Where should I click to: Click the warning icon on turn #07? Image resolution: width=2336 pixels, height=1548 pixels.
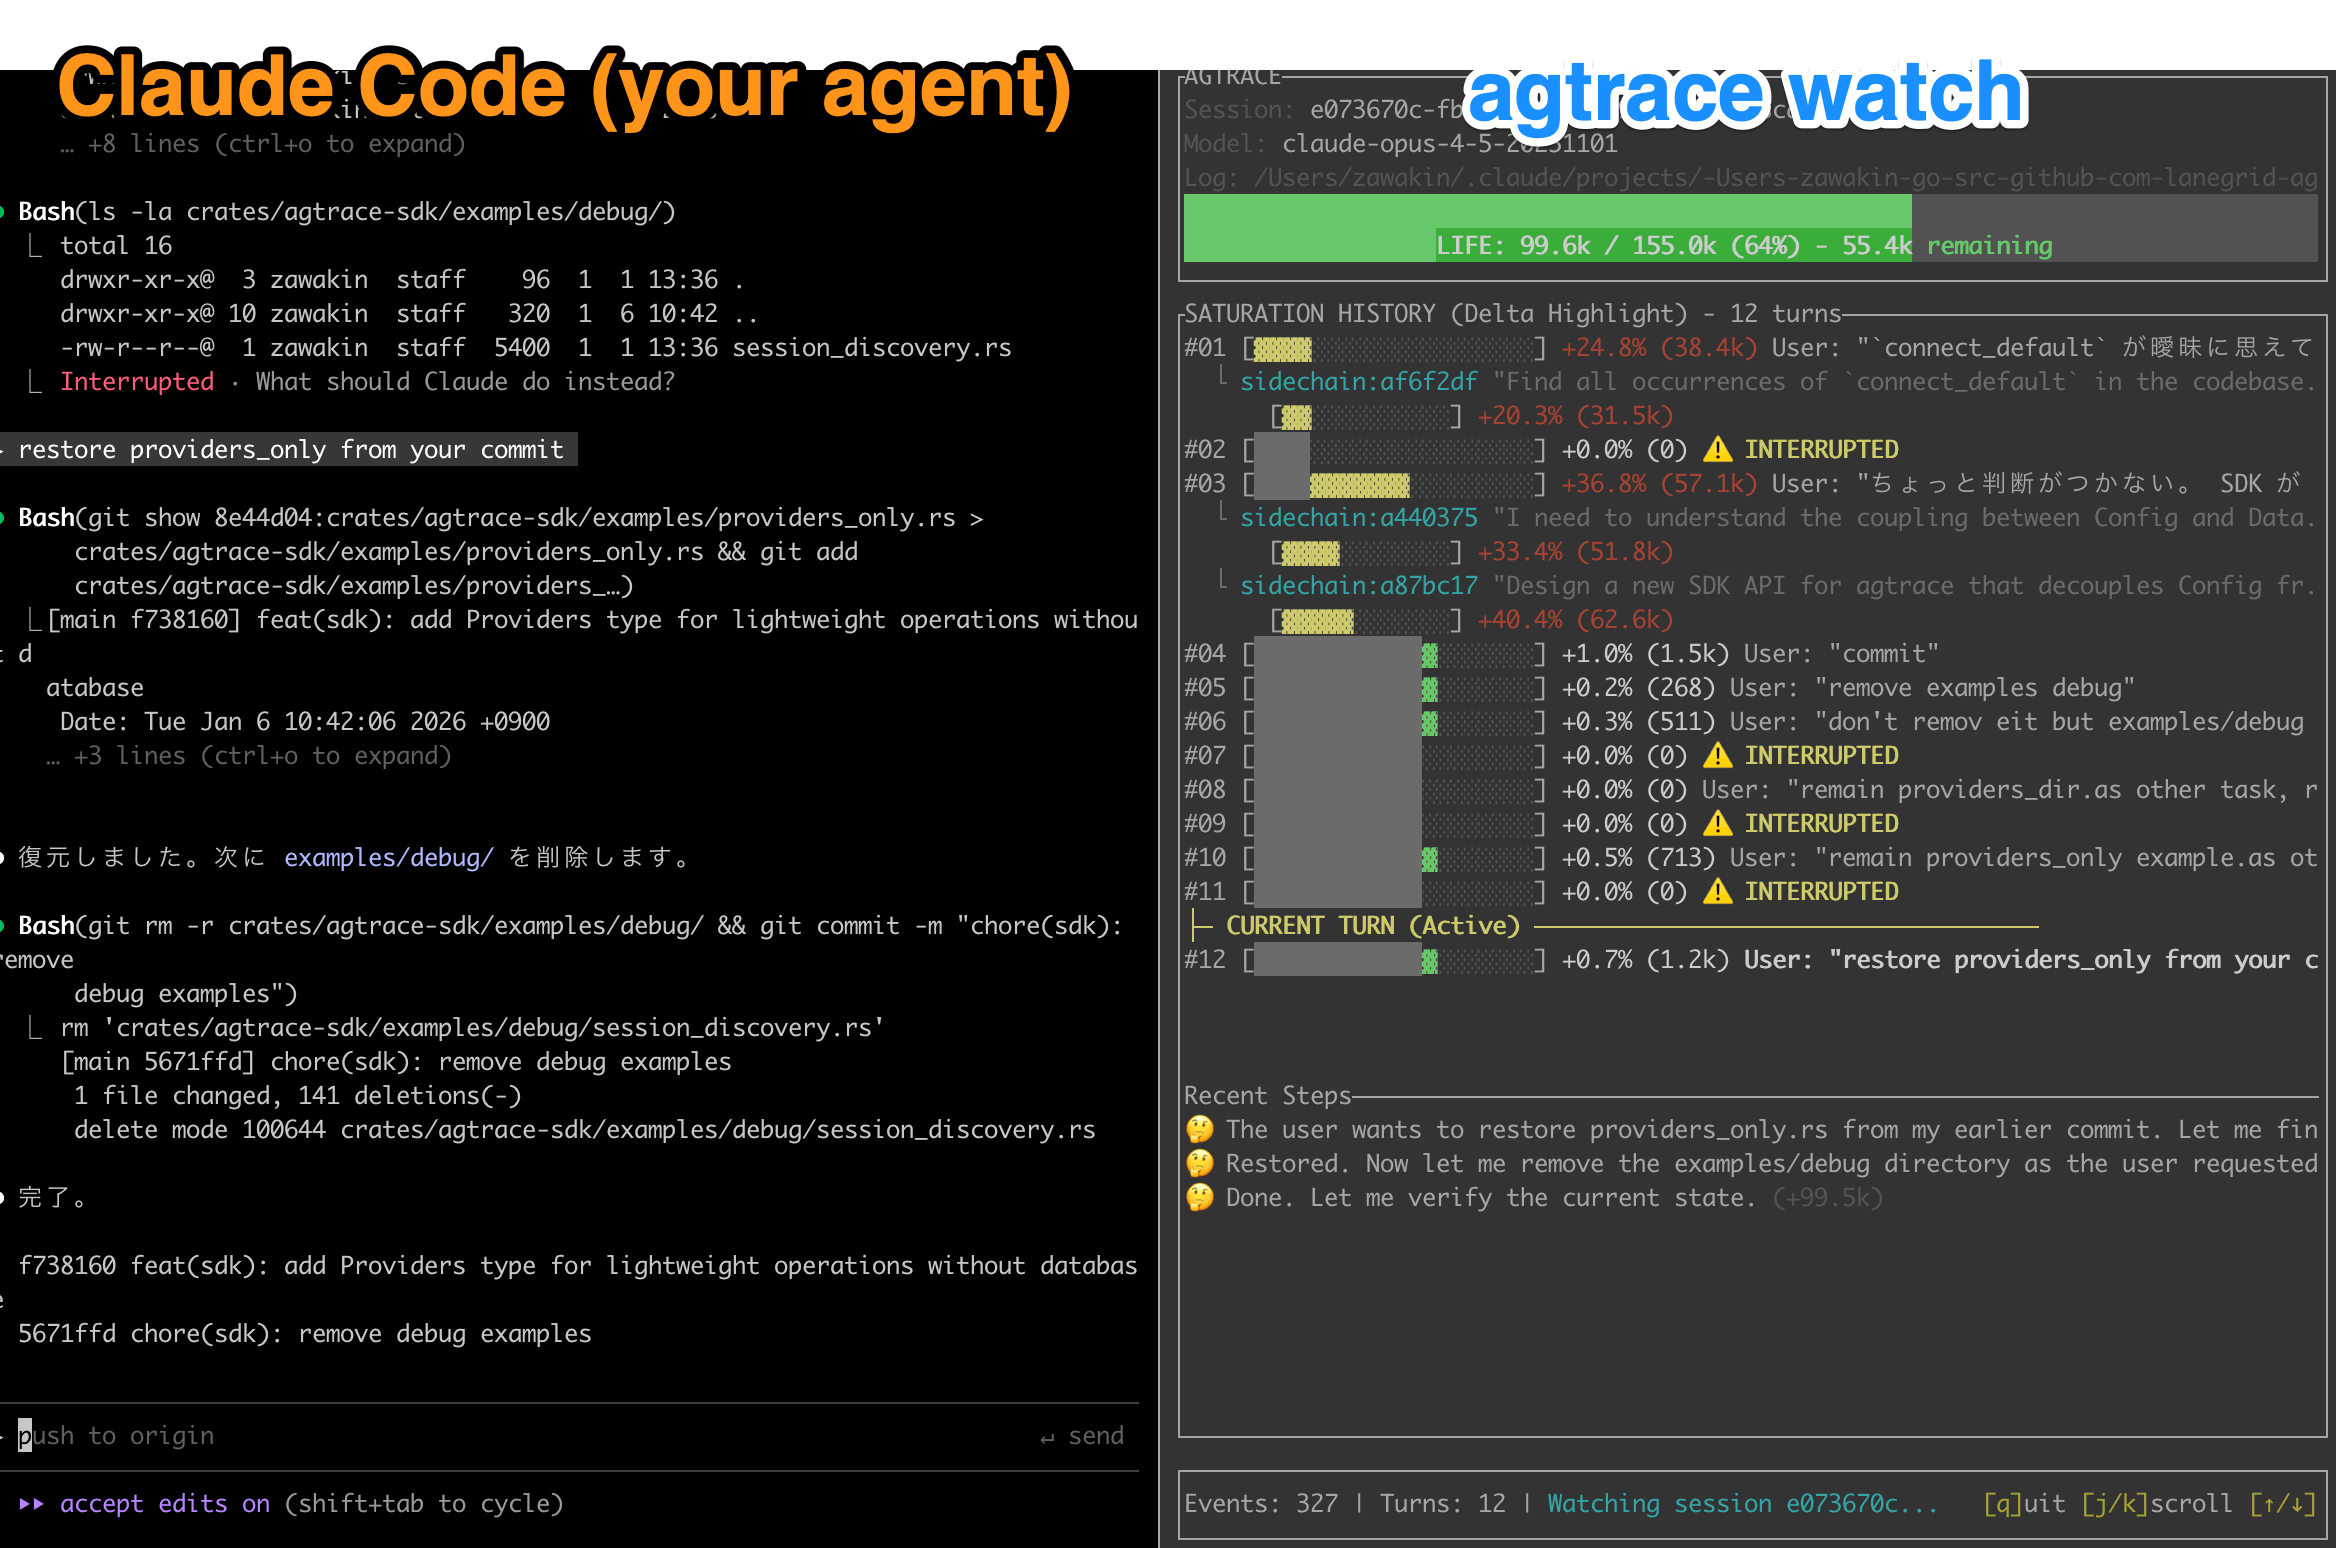(x=1718, y=755)
